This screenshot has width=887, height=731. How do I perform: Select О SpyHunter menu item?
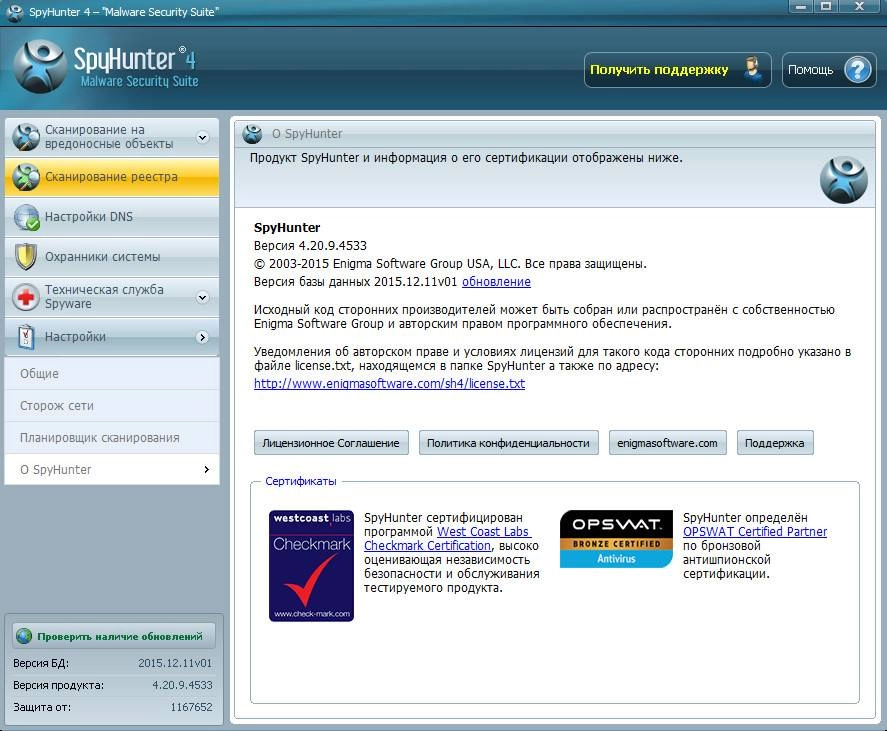pyautogui.click(x=112, y=470)
